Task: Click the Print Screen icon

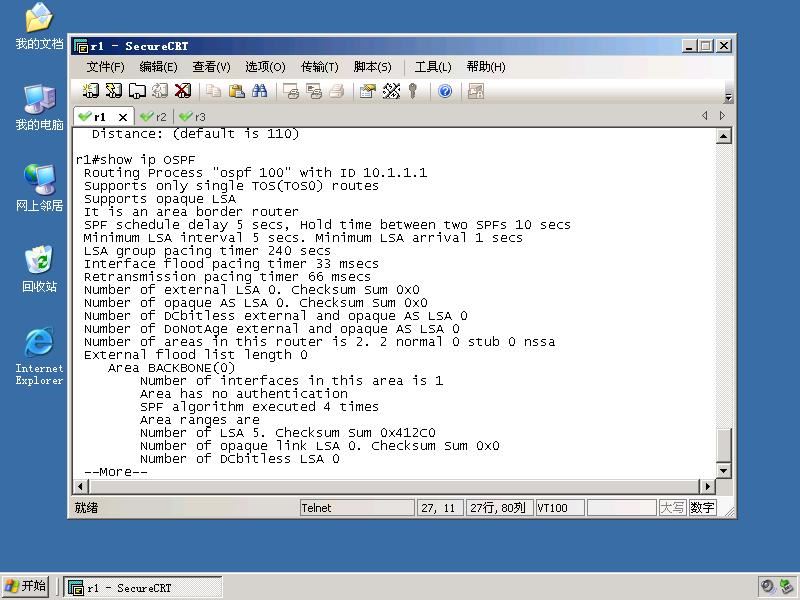Action: [290, 91]
